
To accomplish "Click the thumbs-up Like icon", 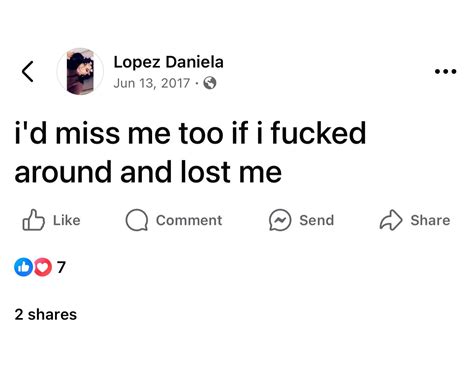I will (33, 220).
